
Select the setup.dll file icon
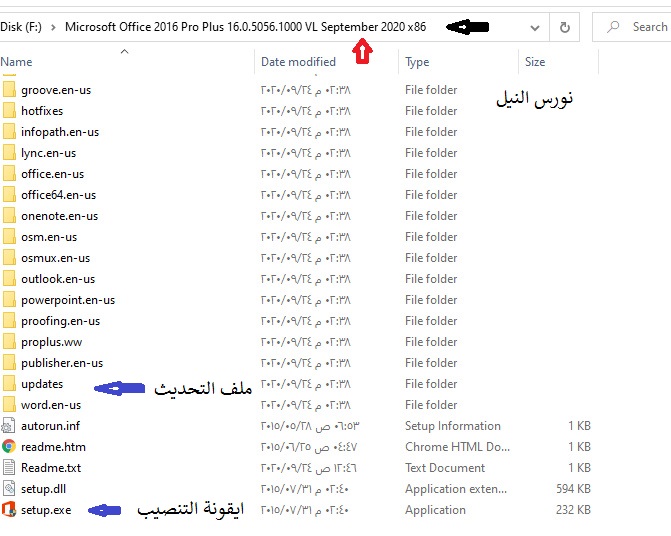[x=9, y=489]
